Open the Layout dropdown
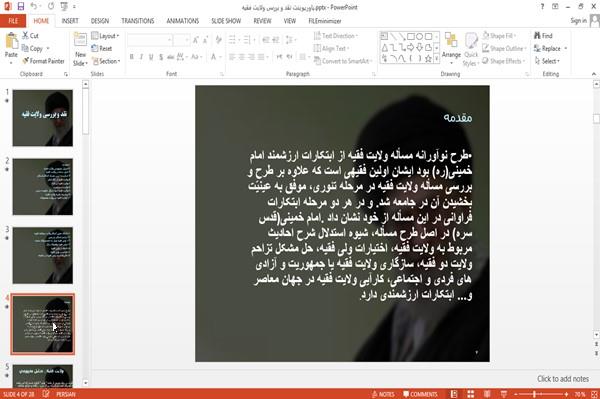600x399 pixels. pyautogui.click(x=106, y=36)
